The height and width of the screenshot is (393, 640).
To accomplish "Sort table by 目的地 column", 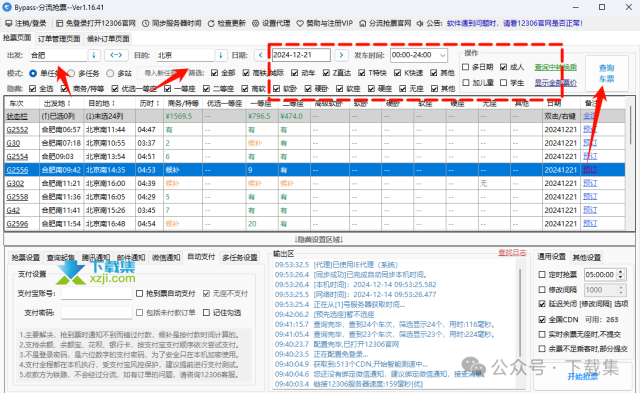I will (102, 104).
